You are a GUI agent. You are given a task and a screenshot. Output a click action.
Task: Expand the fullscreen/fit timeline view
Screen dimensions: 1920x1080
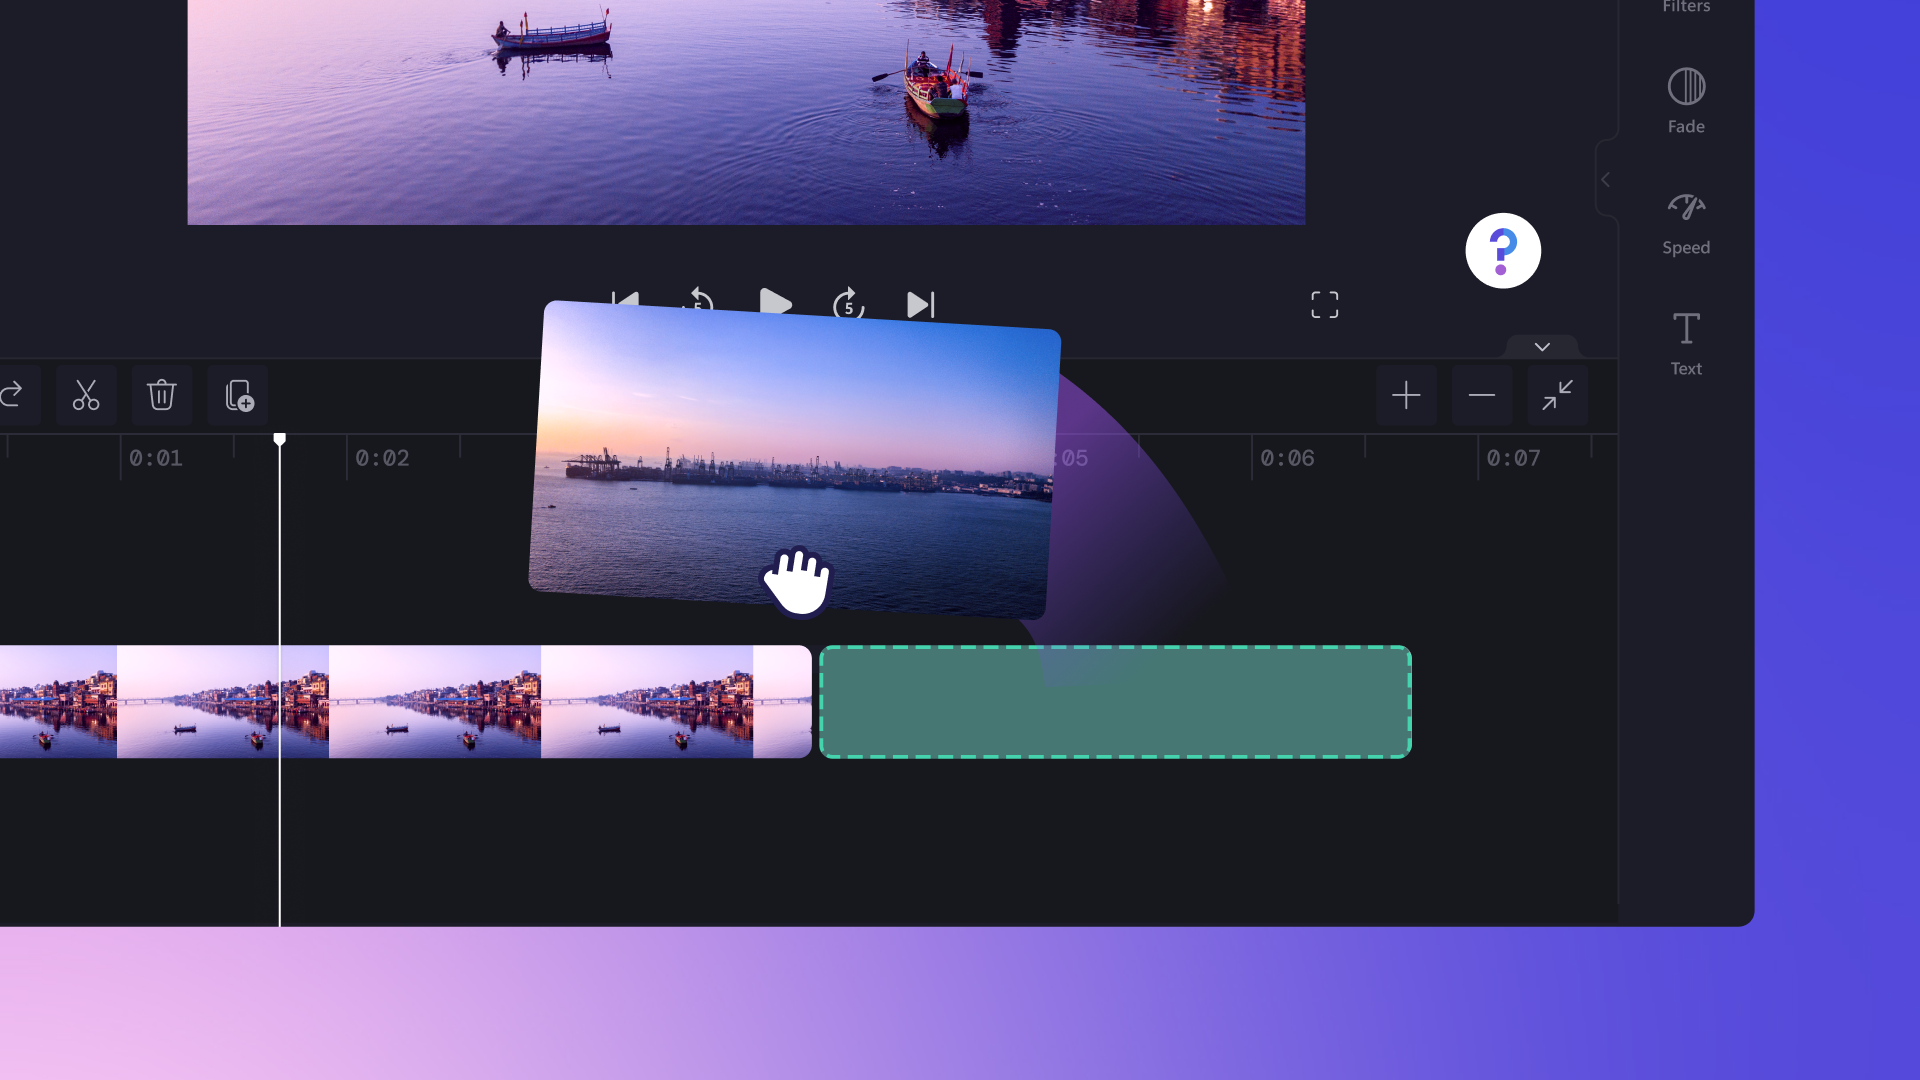click(x=1556, y=396)
